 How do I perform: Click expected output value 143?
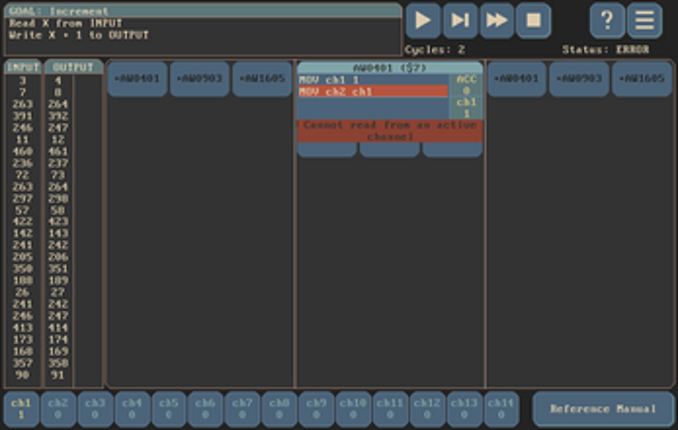(58, 233)
